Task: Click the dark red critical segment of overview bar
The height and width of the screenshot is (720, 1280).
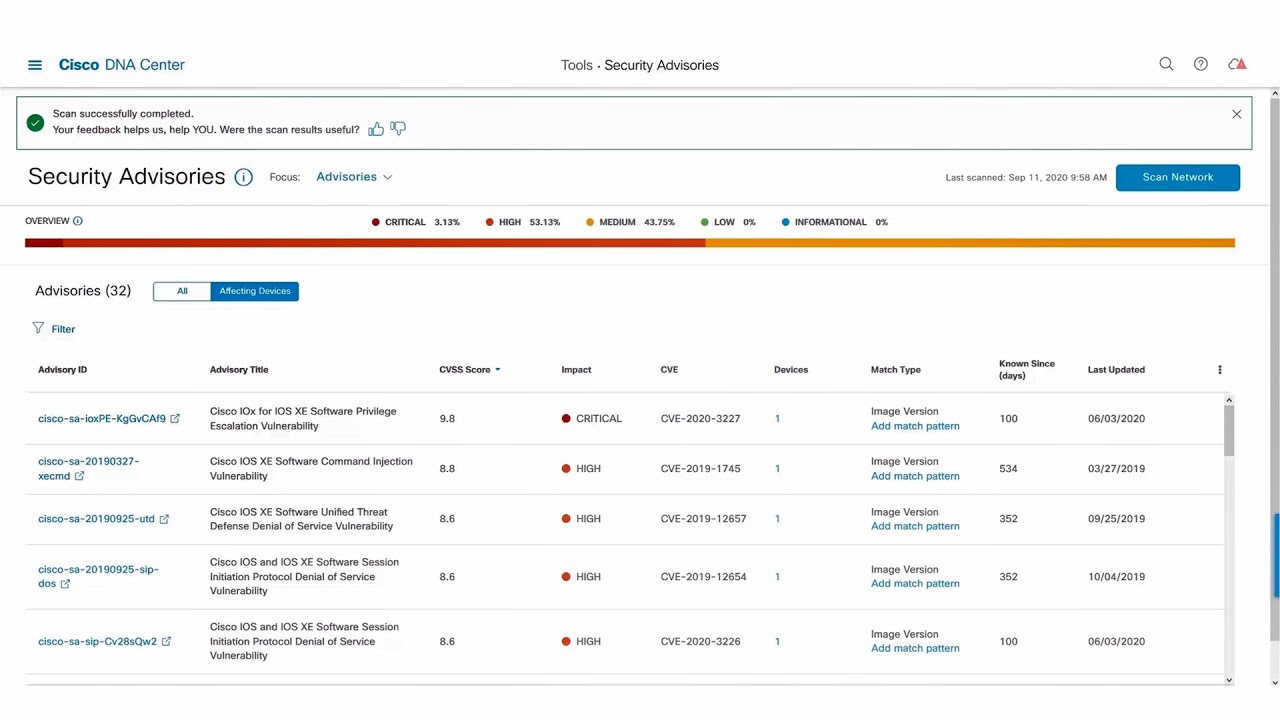Action: pyautogui.click(x=44, y=243)
